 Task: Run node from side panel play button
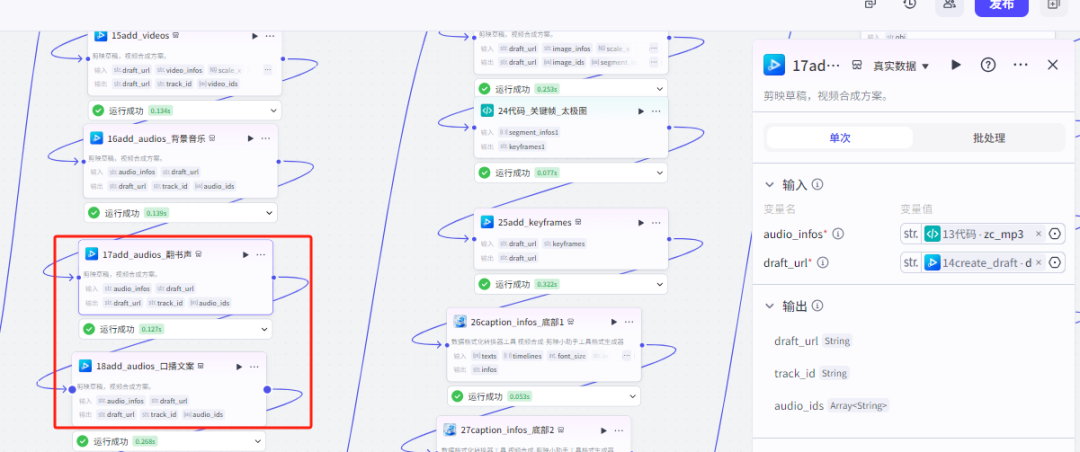point(956,65)
